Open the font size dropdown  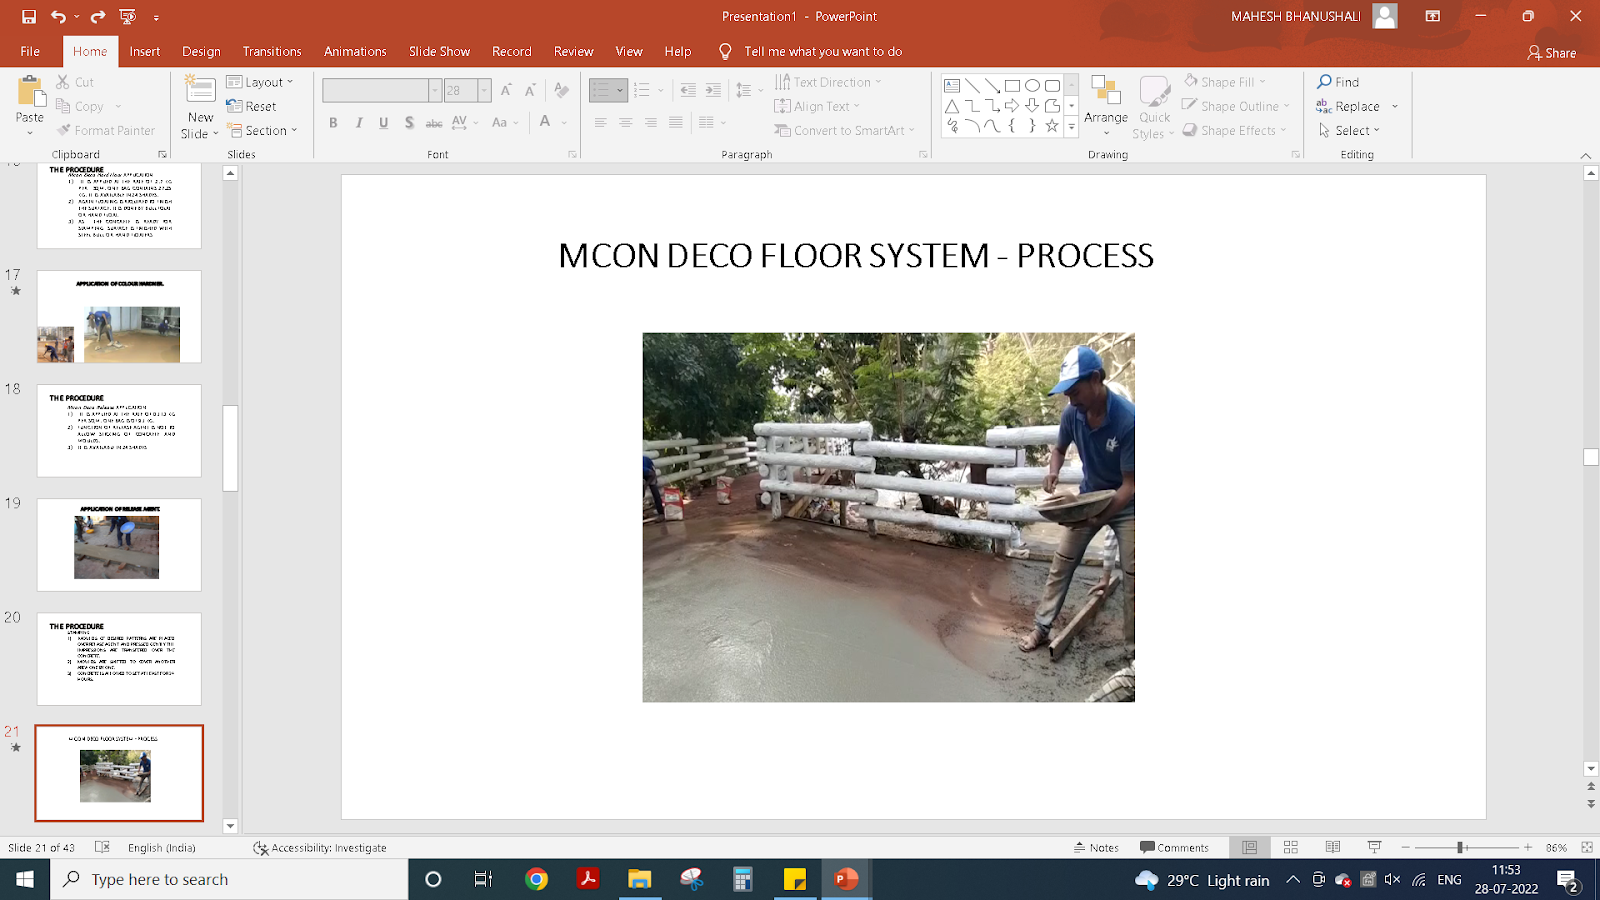(484, 90)
